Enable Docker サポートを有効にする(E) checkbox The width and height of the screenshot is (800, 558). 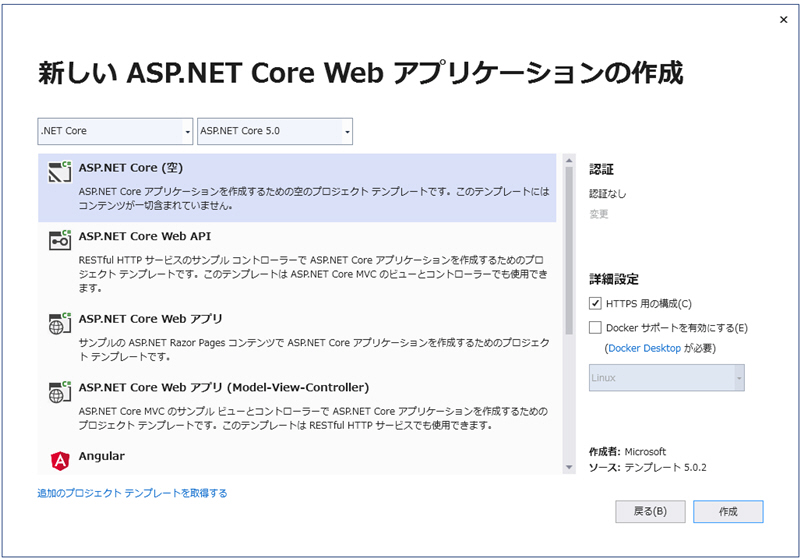click(595, 327)
